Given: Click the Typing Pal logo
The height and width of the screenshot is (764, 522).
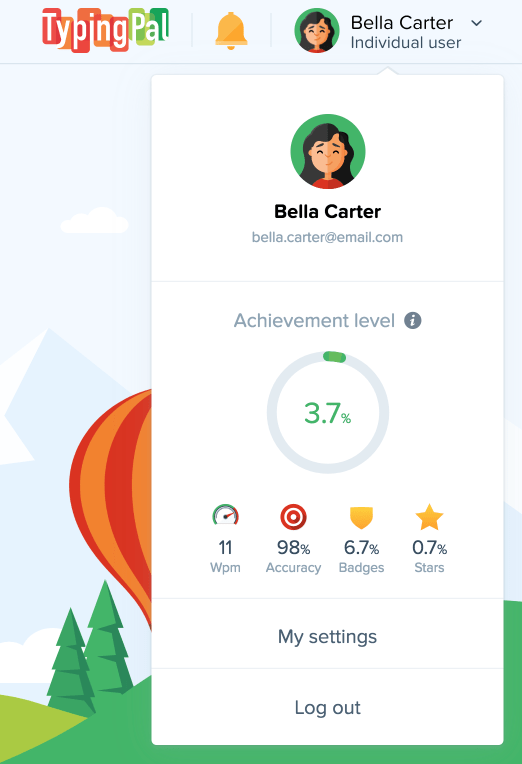Looking at the screenshot, I should tap(105, 30).
